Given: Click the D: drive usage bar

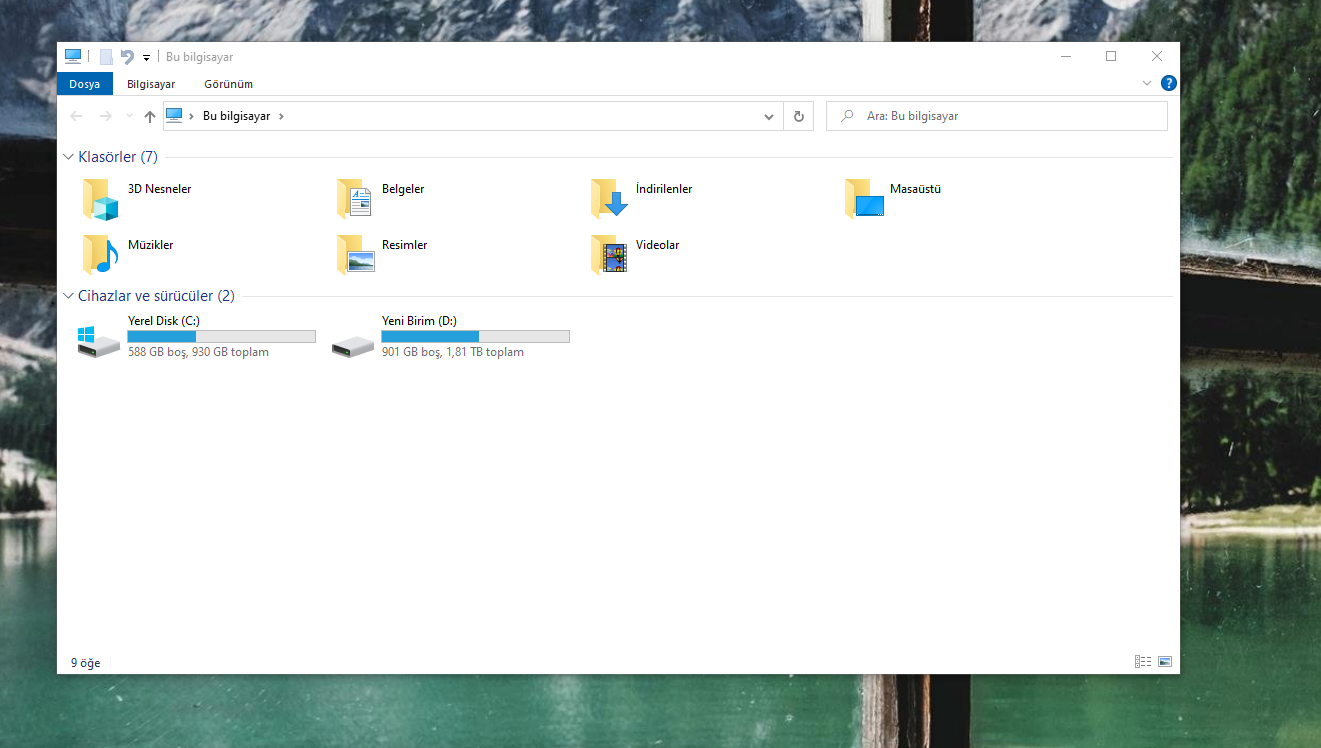Looking at the screenshot, I should 476,336.
